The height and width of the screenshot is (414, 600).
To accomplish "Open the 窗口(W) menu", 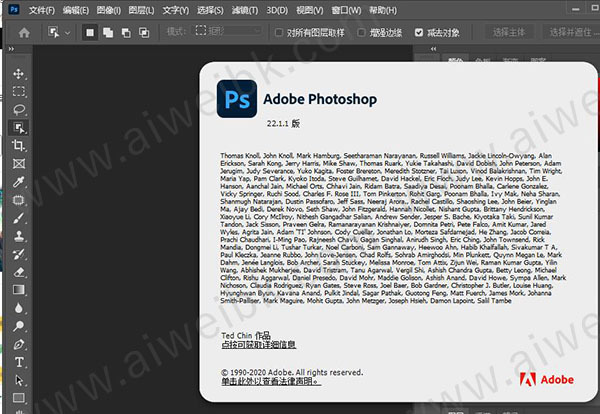I will [346, 10].
